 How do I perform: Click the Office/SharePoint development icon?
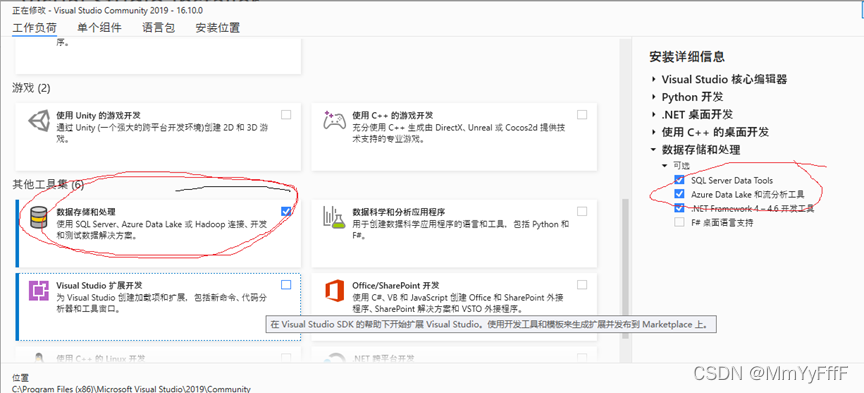pos(334,291)
